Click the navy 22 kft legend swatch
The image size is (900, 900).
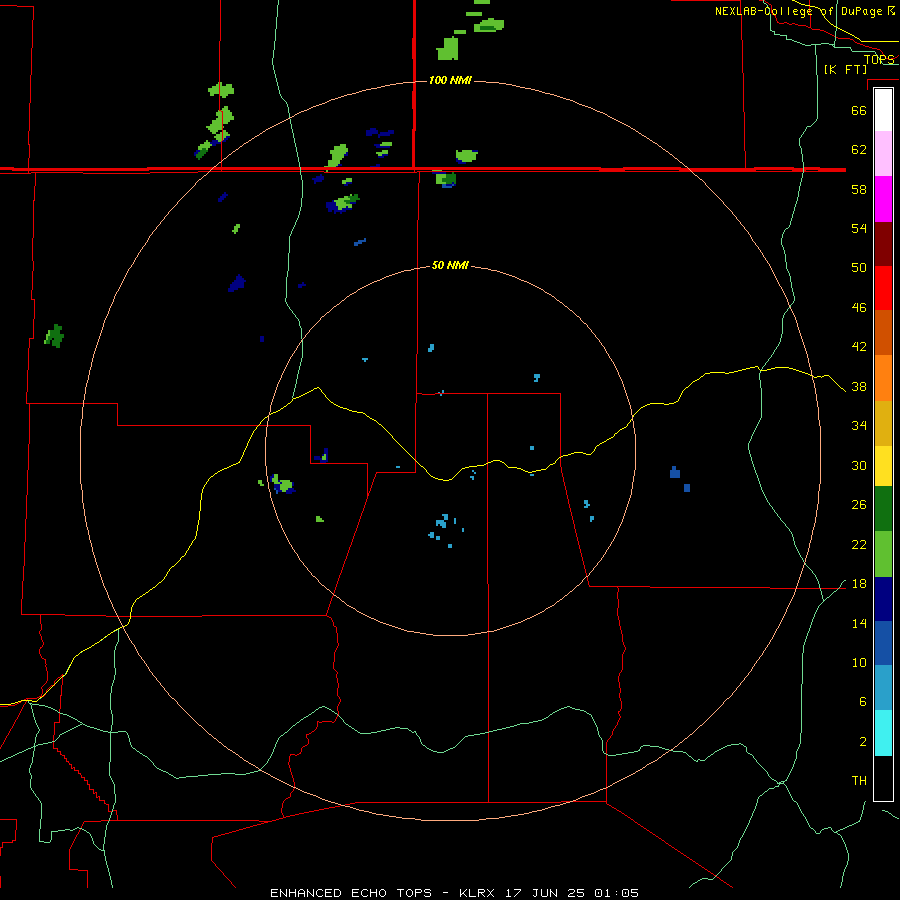(883, 599)
